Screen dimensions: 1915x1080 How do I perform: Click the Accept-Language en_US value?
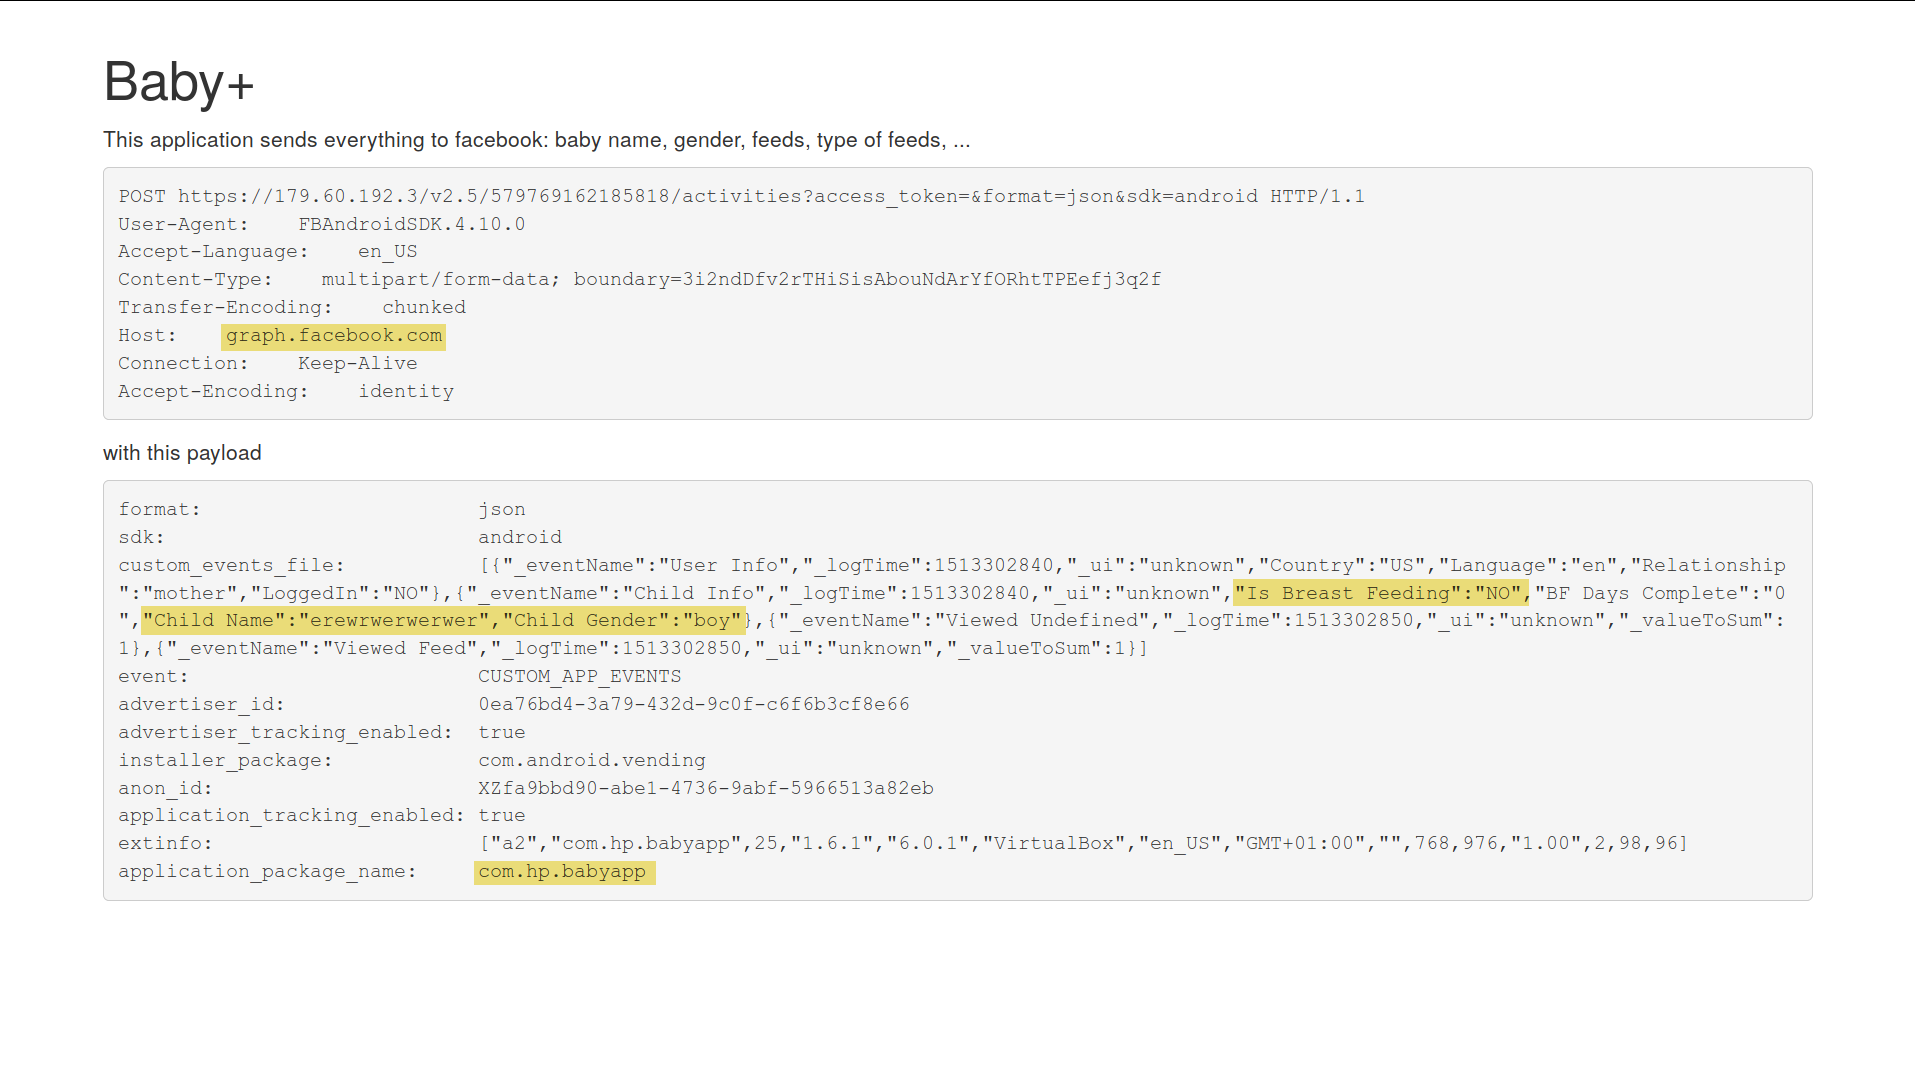(387, 252)
